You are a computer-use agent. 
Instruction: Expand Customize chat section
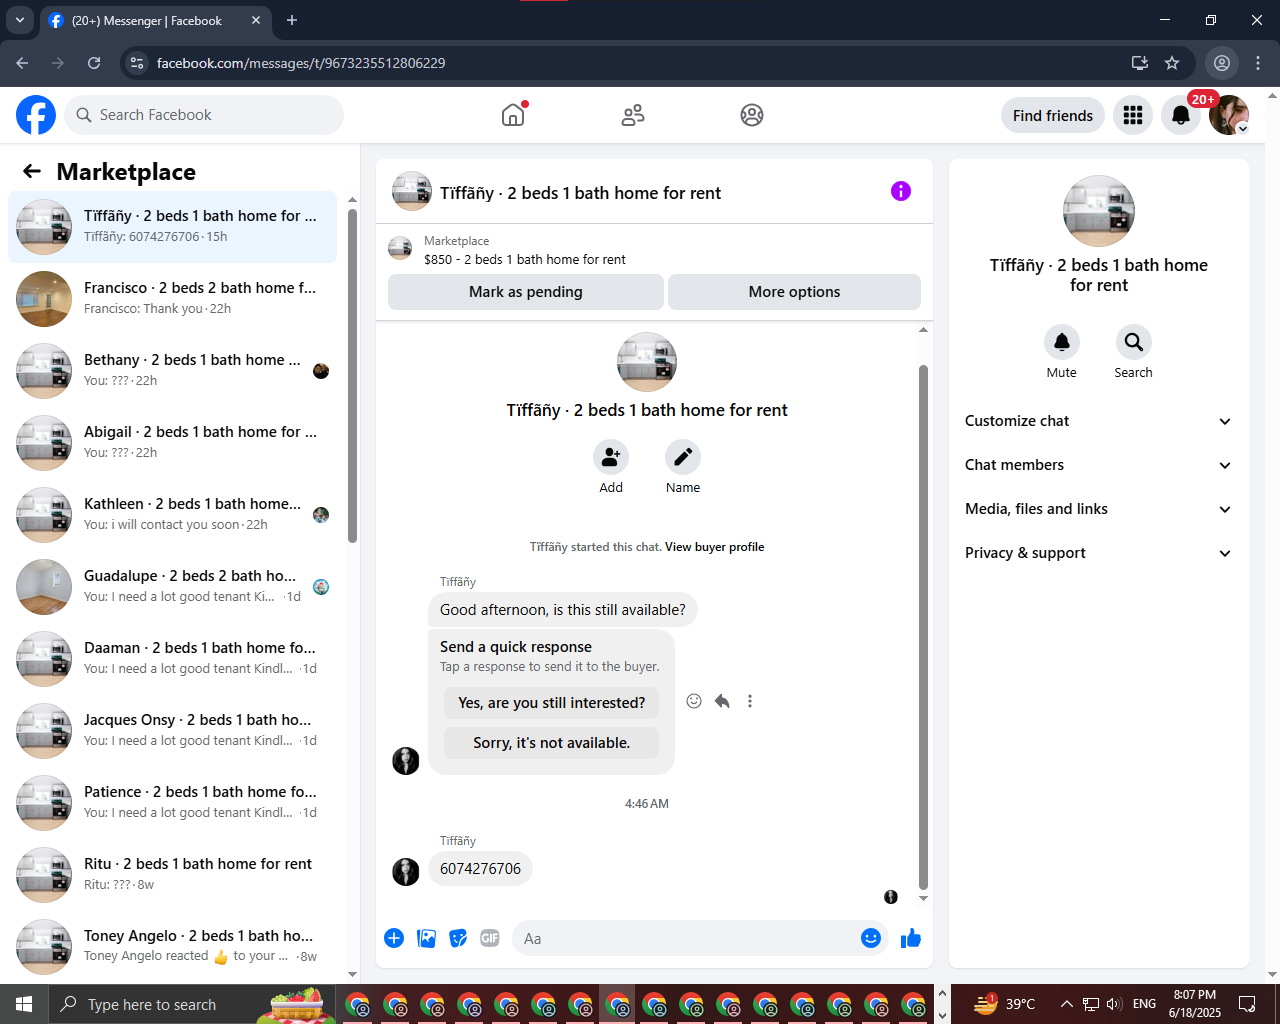click(1099, 421)
